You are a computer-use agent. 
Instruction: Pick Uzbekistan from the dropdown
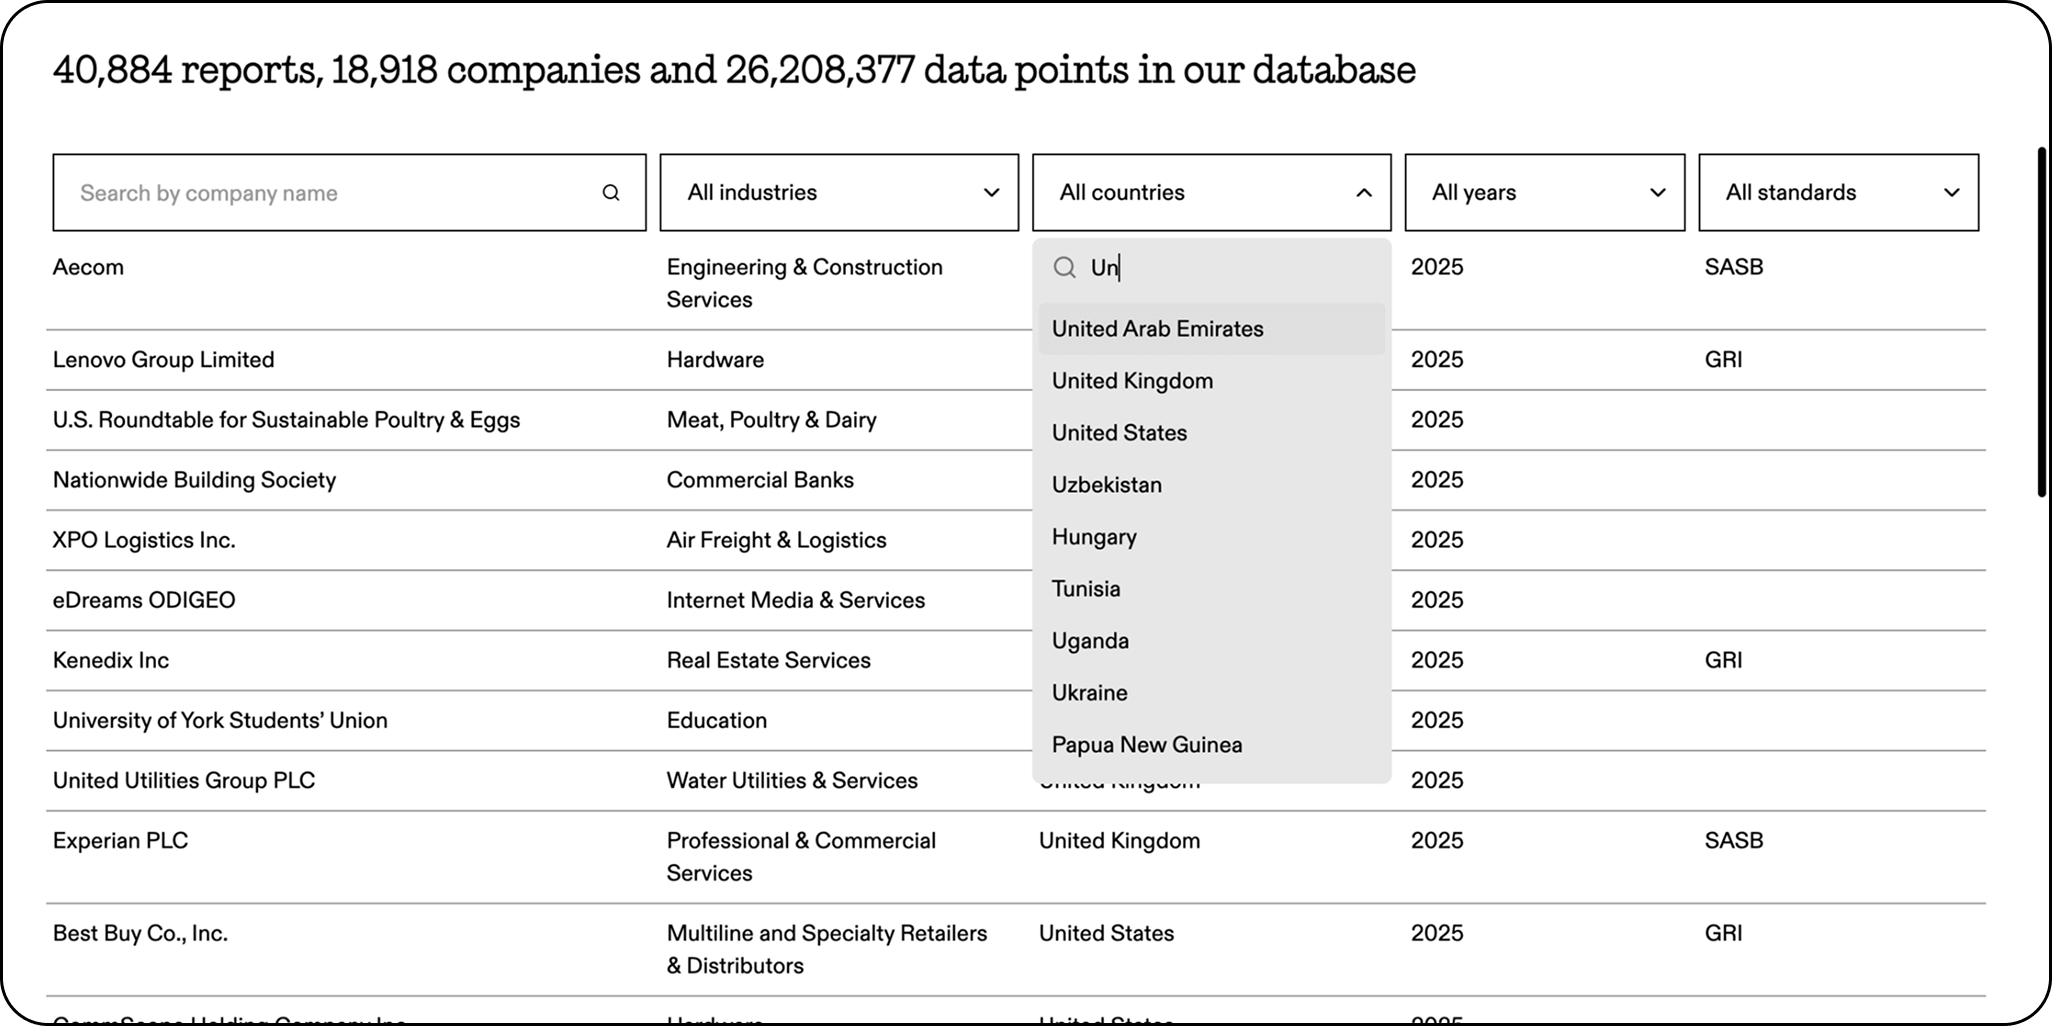(x=1211, y=485)
